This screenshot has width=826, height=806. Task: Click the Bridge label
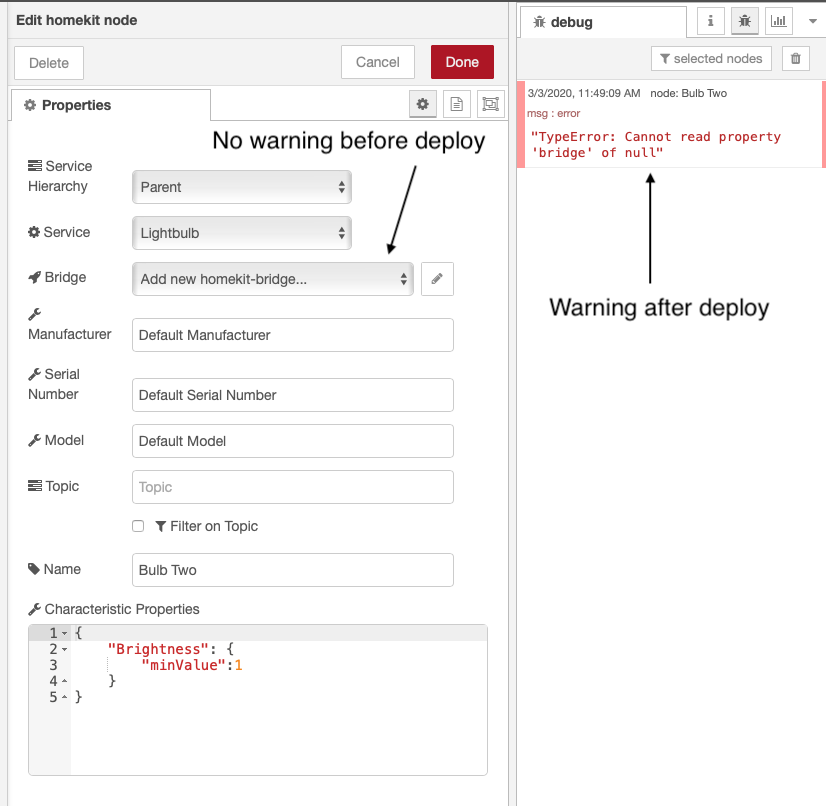[x=65, y=277]
